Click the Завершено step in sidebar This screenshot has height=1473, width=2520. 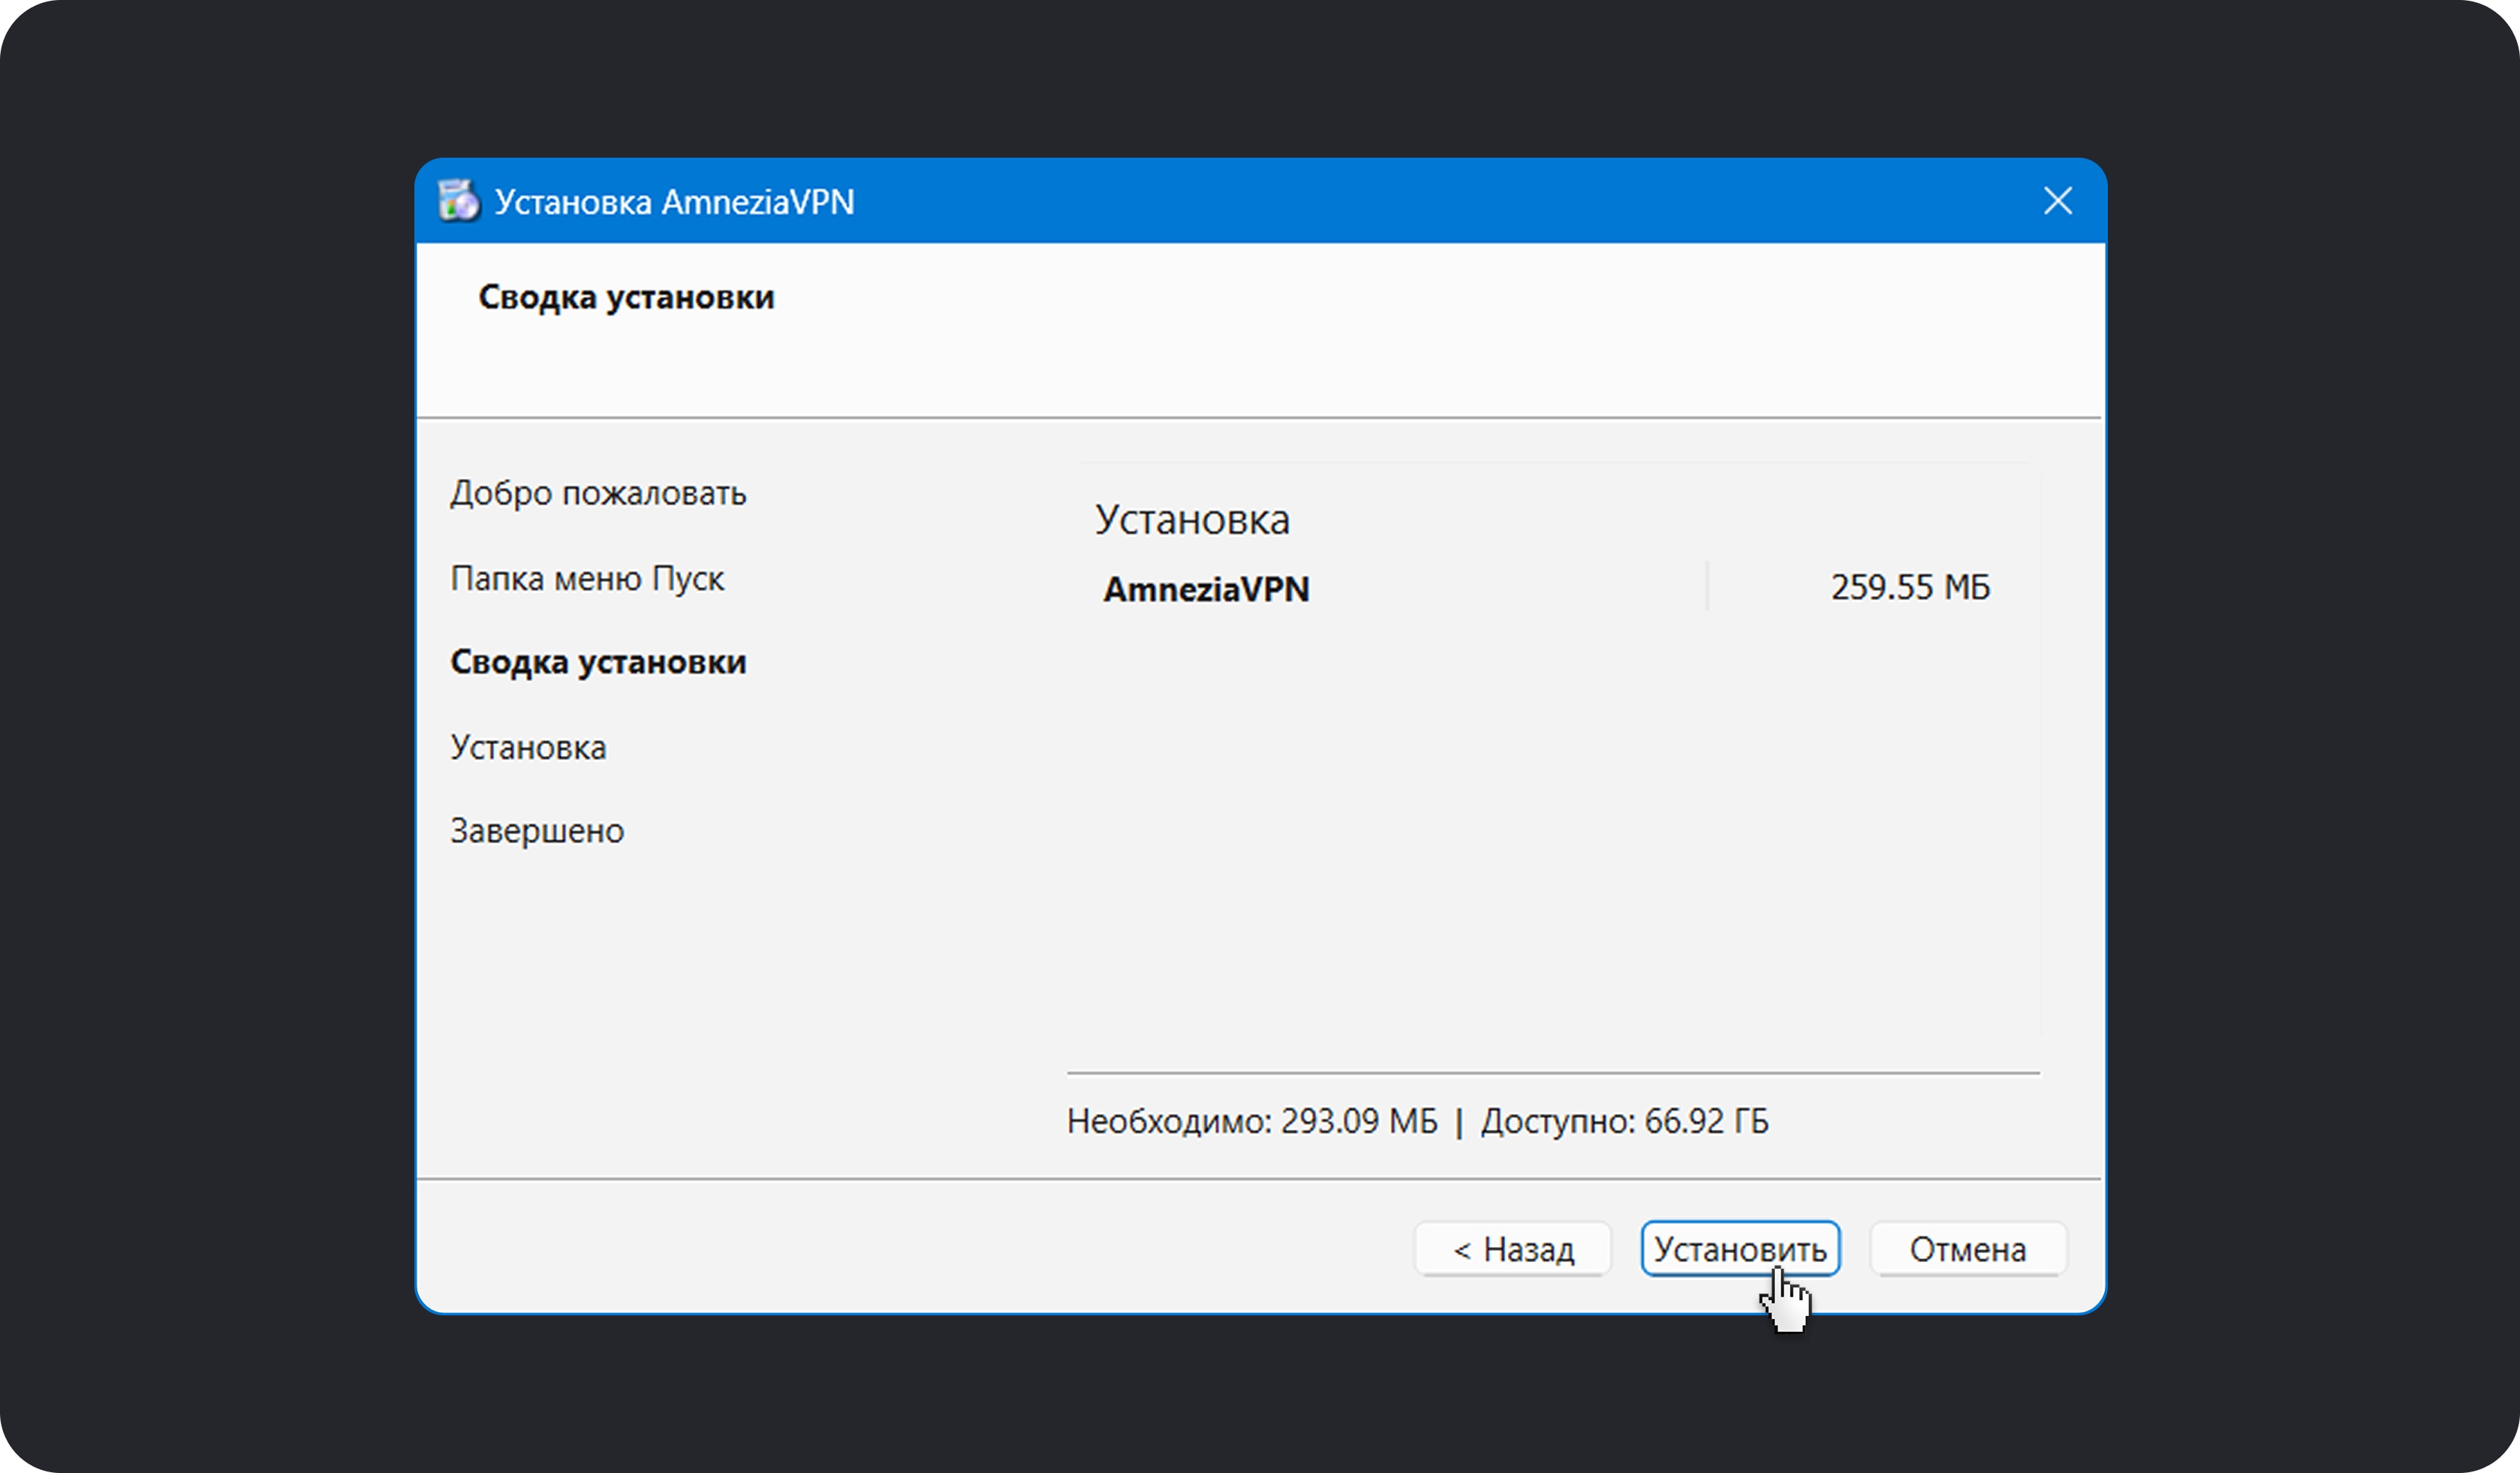point(537,831)
